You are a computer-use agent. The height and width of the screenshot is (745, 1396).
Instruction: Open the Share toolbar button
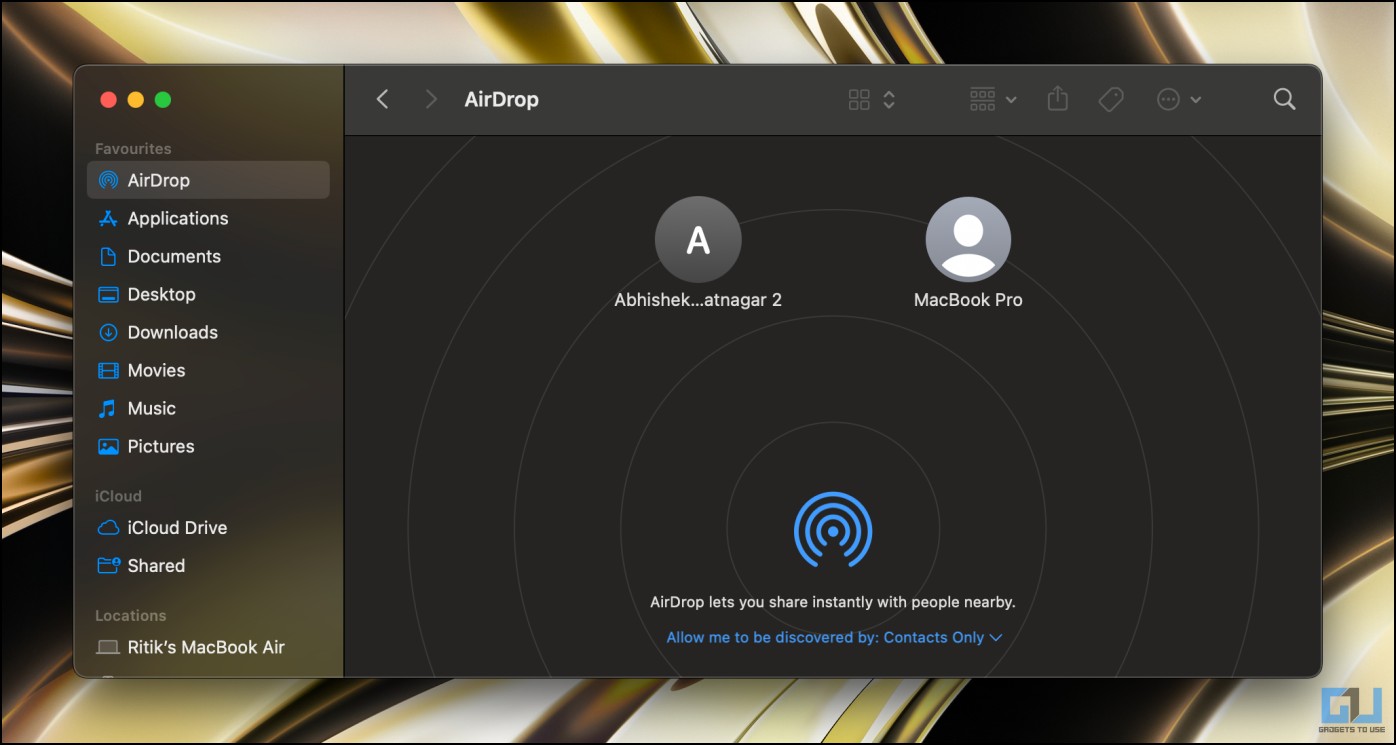(x=1058, y=99)
